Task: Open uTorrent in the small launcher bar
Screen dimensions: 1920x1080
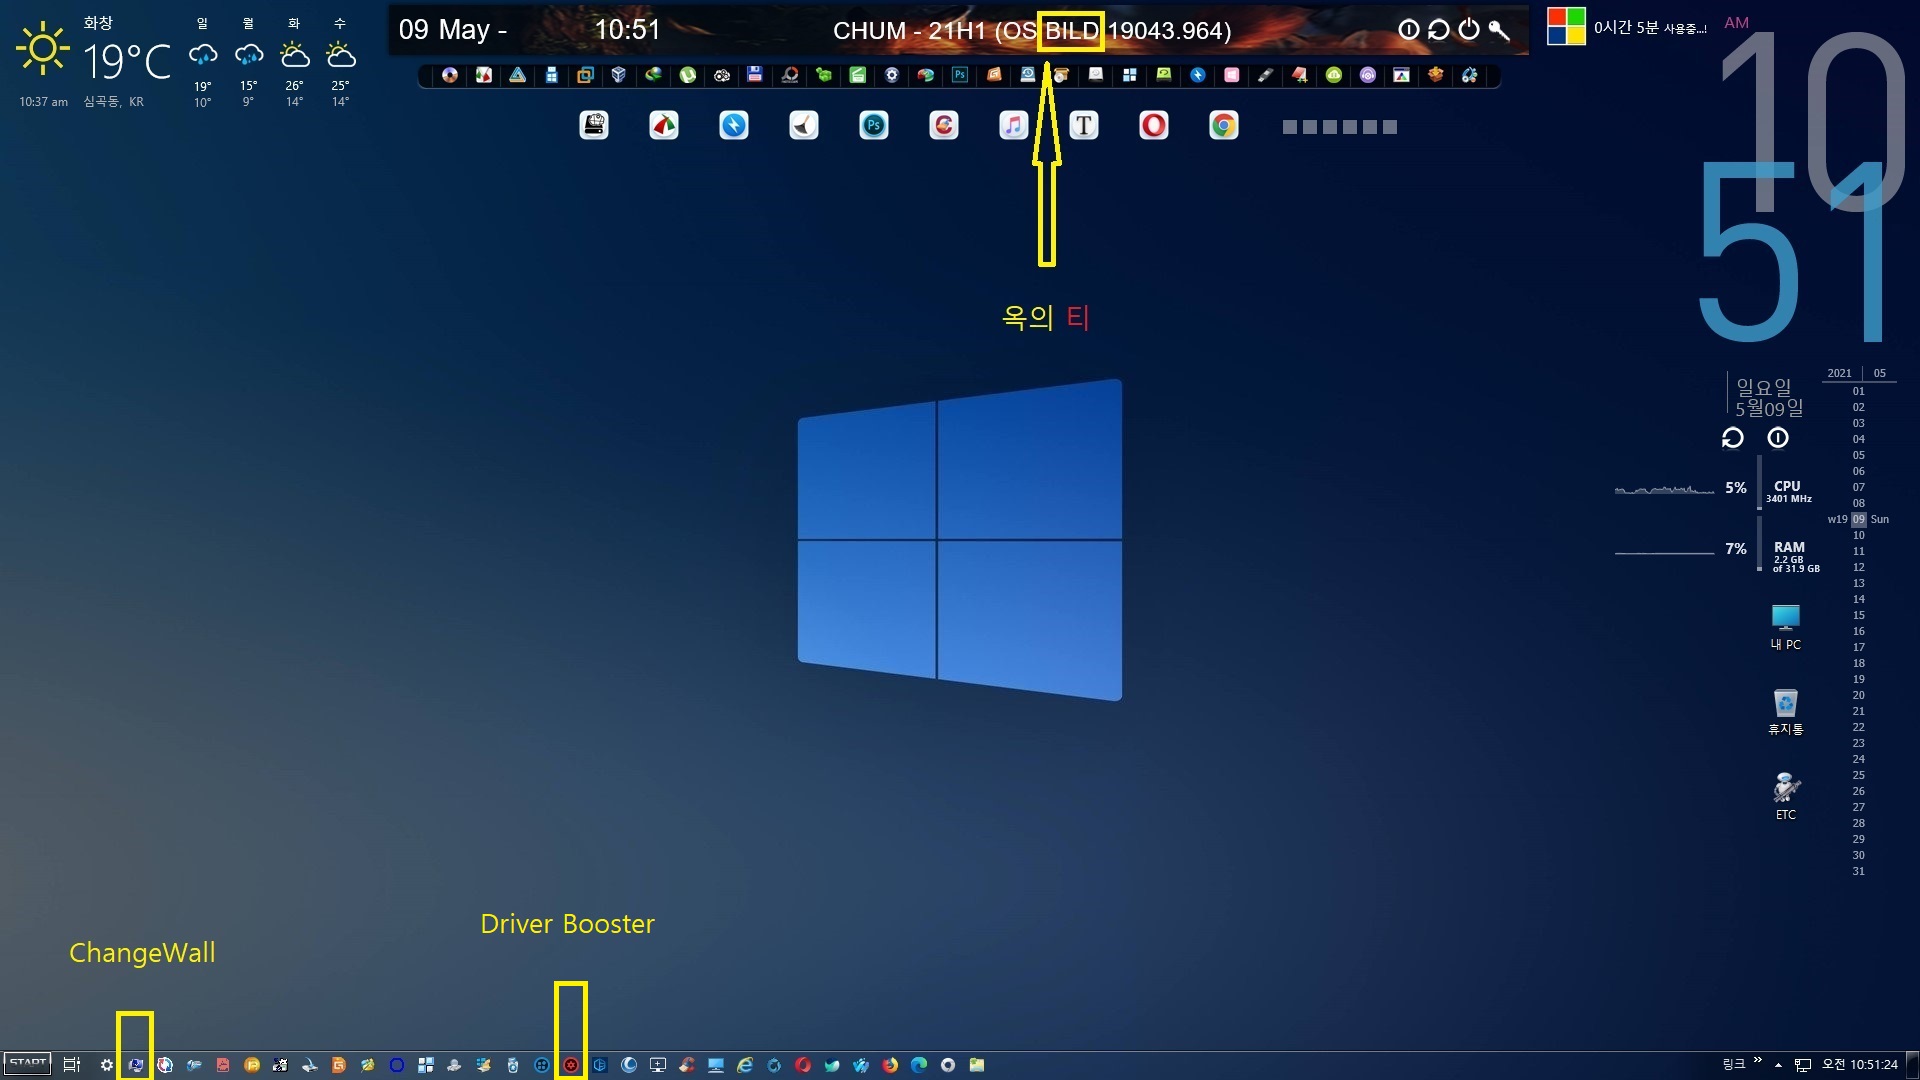Action: tap(688, 75)
